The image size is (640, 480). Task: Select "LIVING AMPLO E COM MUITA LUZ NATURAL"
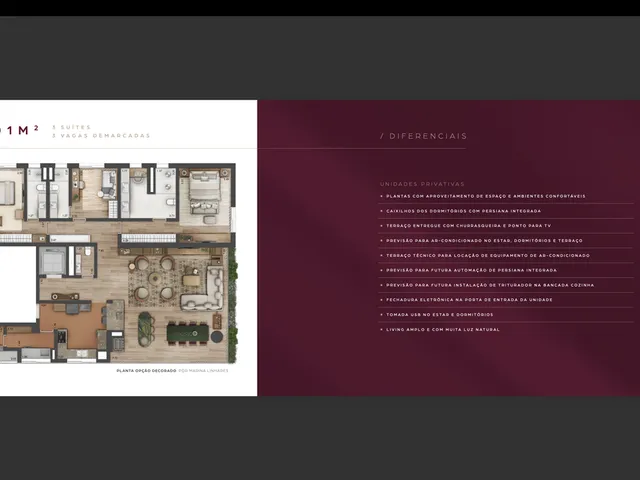click(x=442, y=329)
